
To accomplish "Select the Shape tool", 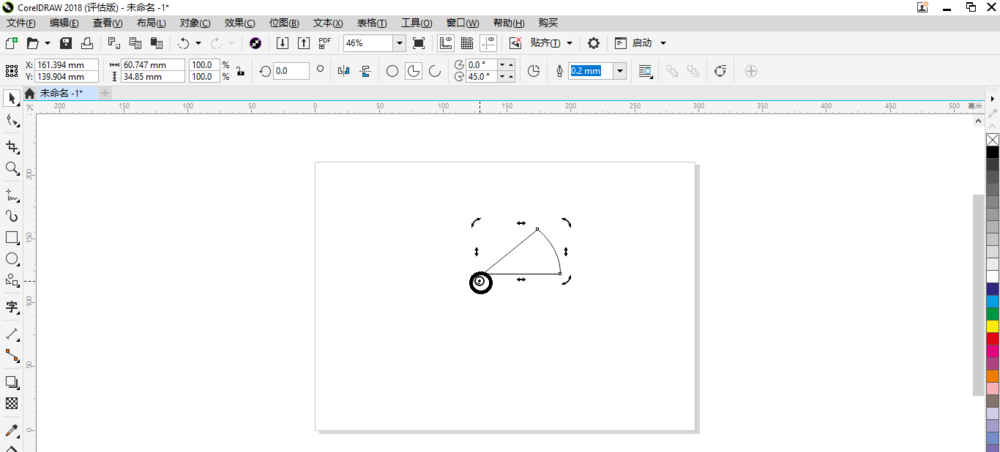I will [11, 120].
